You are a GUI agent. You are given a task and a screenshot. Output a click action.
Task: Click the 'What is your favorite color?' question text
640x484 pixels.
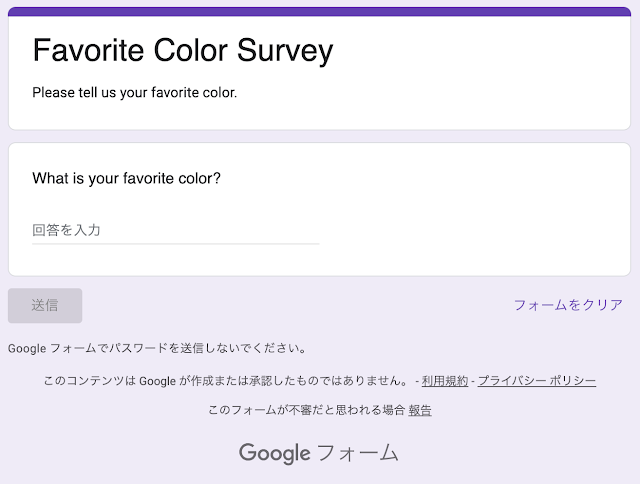pos(126,179)
